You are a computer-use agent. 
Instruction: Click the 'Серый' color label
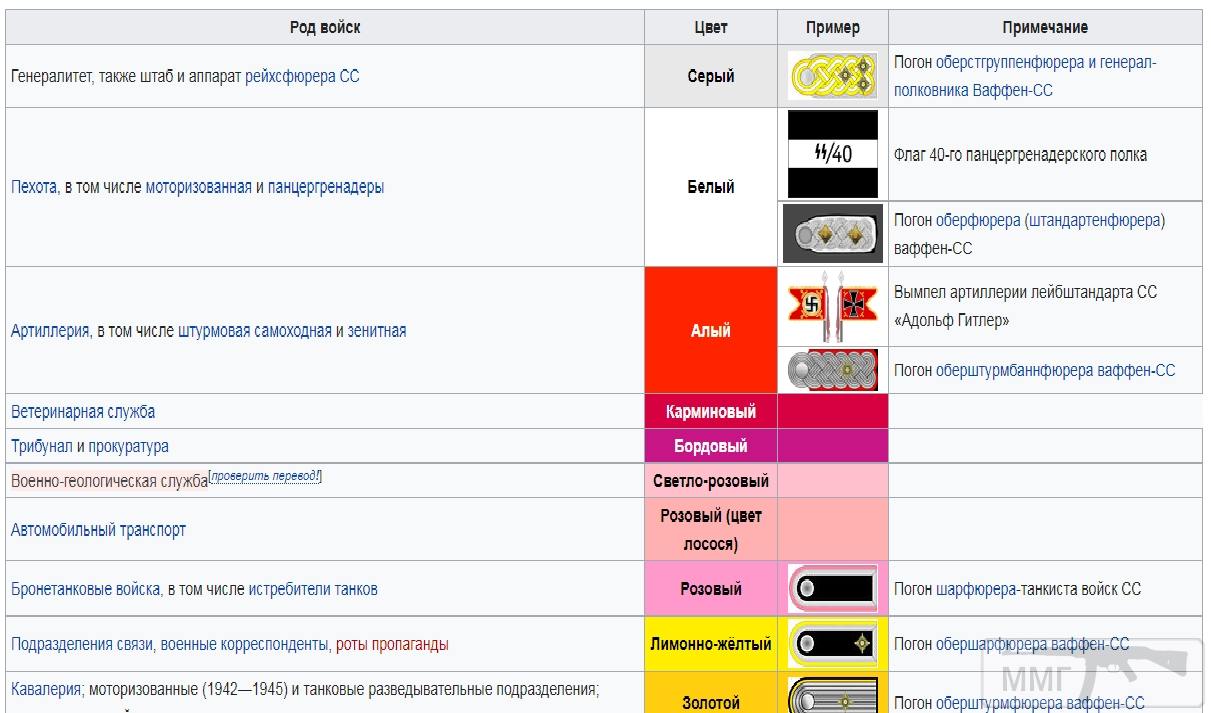click(711, 76)
